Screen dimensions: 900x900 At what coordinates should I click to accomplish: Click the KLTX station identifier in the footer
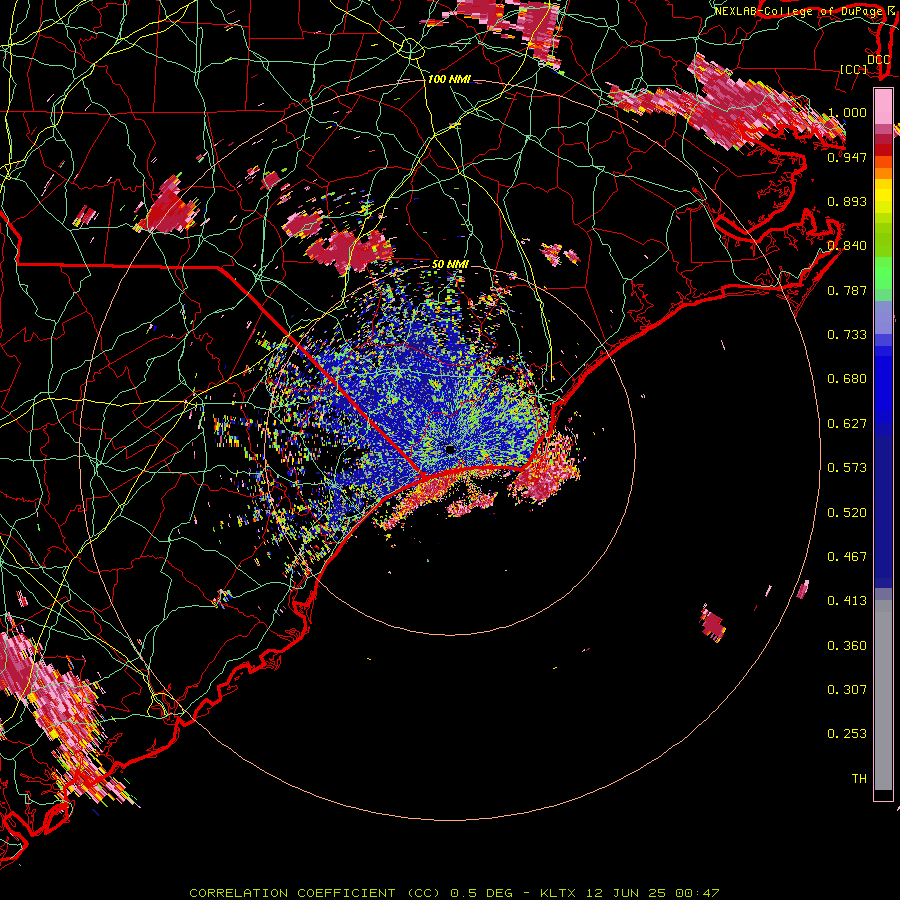(x=558, y=893)
